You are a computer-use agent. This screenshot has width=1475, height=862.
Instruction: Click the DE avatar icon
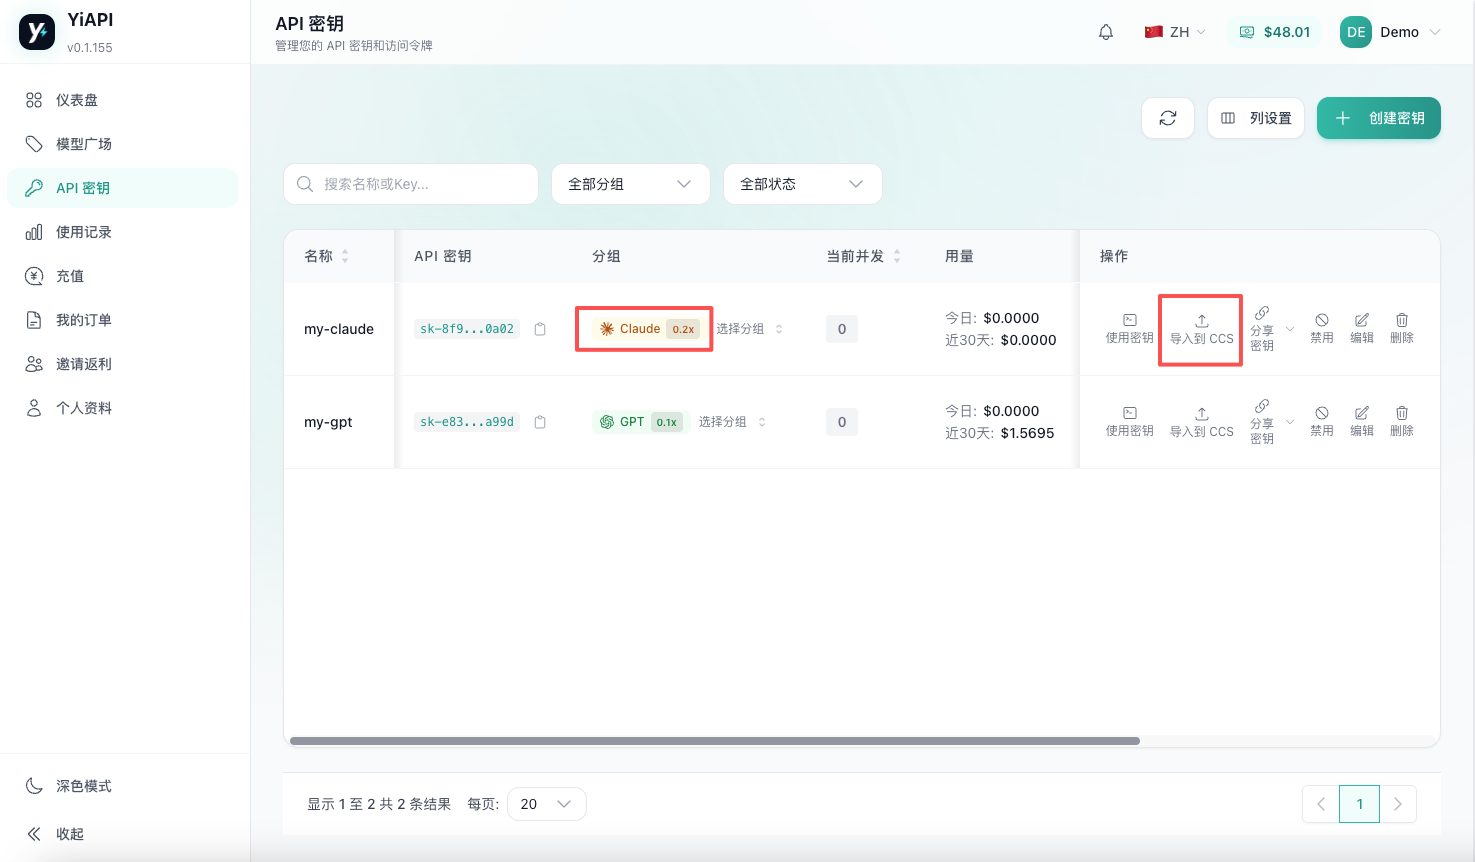point(1356,32)
